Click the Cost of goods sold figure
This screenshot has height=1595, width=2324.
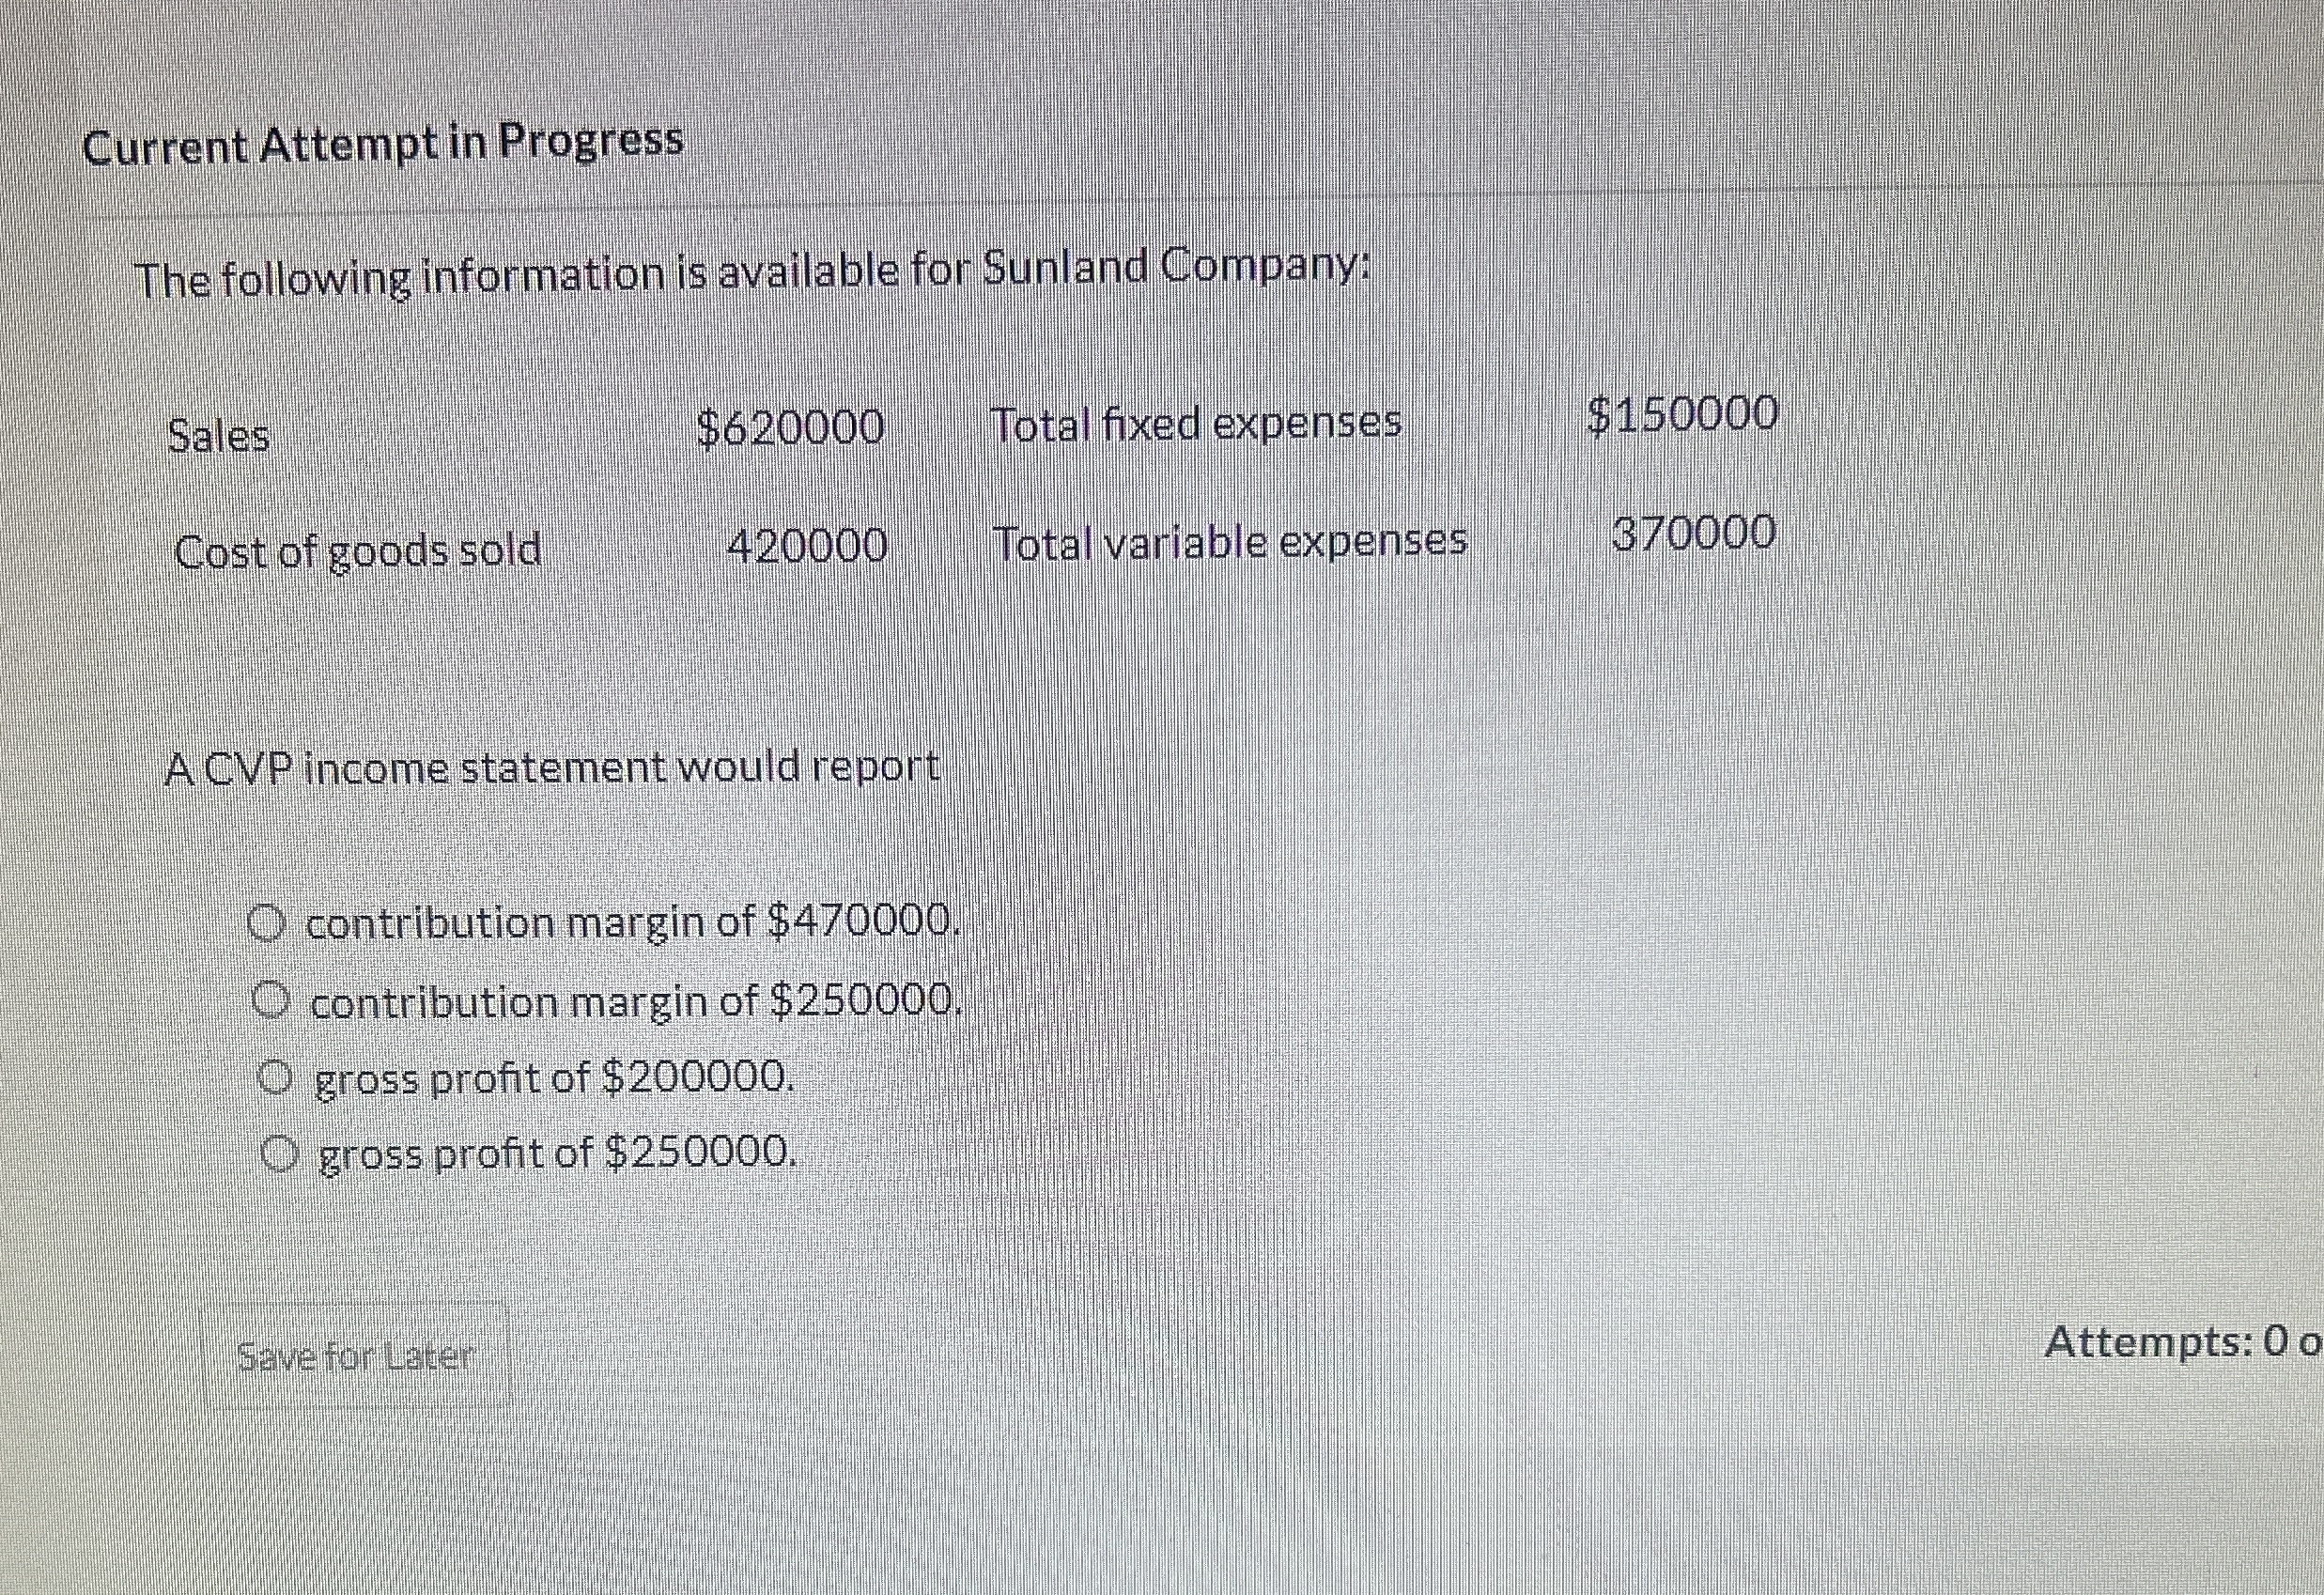[808, 547]
